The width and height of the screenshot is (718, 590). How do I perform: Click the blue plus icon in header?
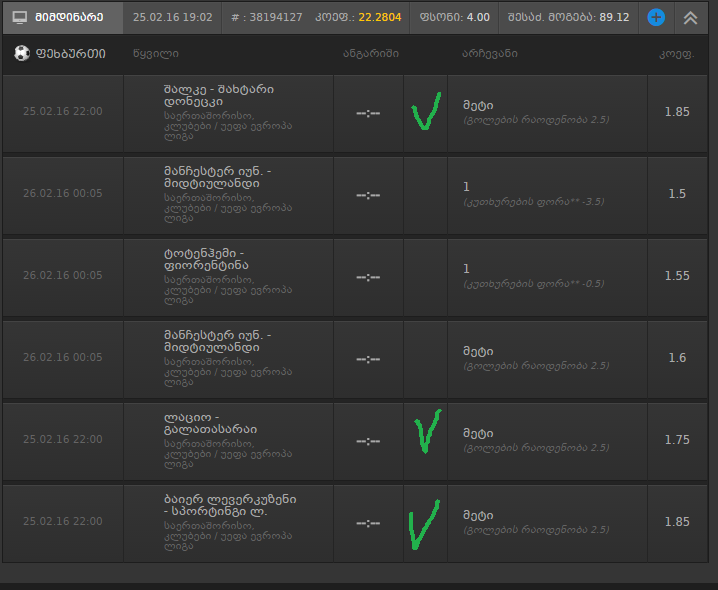656,17
